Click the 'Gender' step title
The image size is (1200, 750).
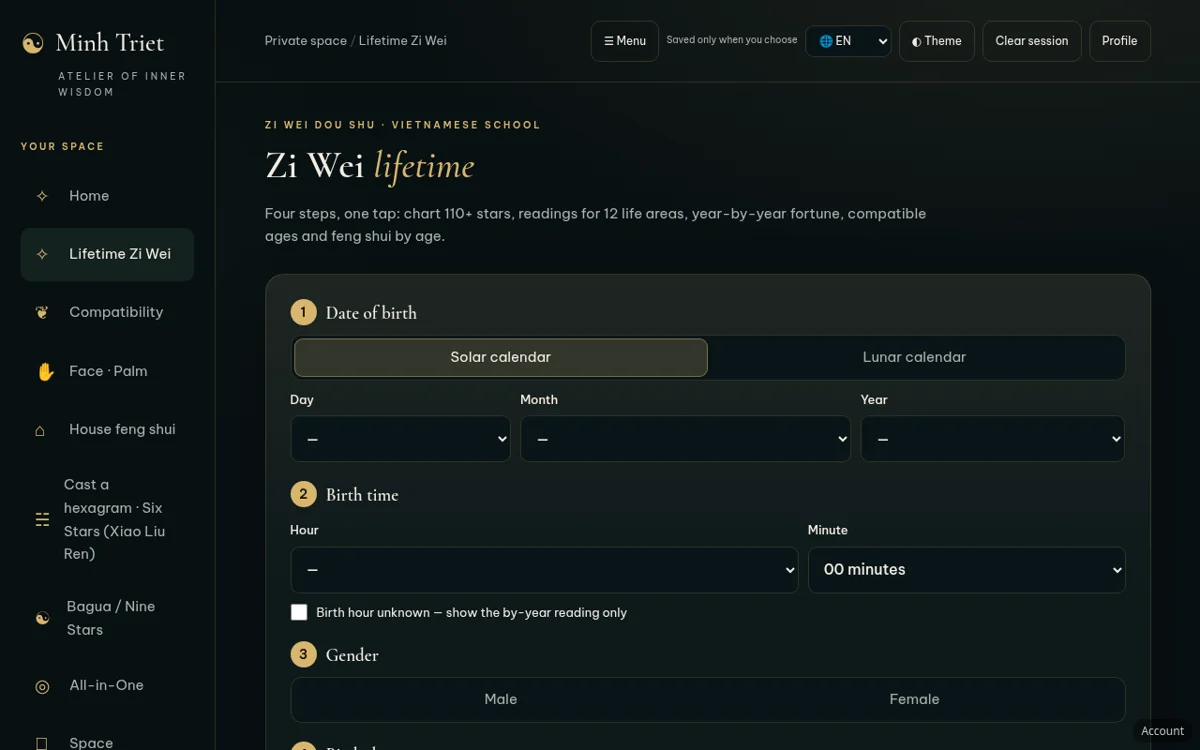pos(352,655)
